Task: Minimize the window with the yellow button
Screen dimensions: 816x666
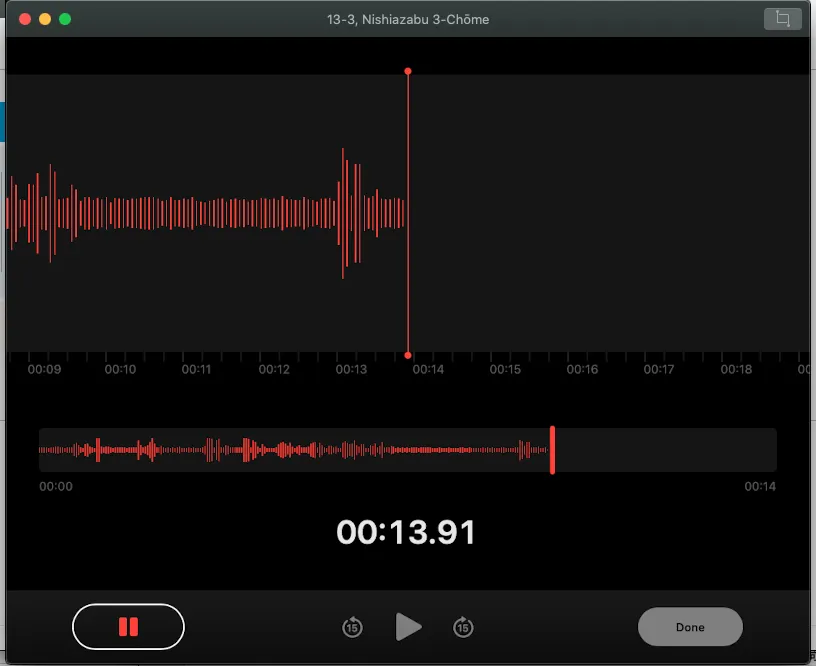Action: coord(45,19)
